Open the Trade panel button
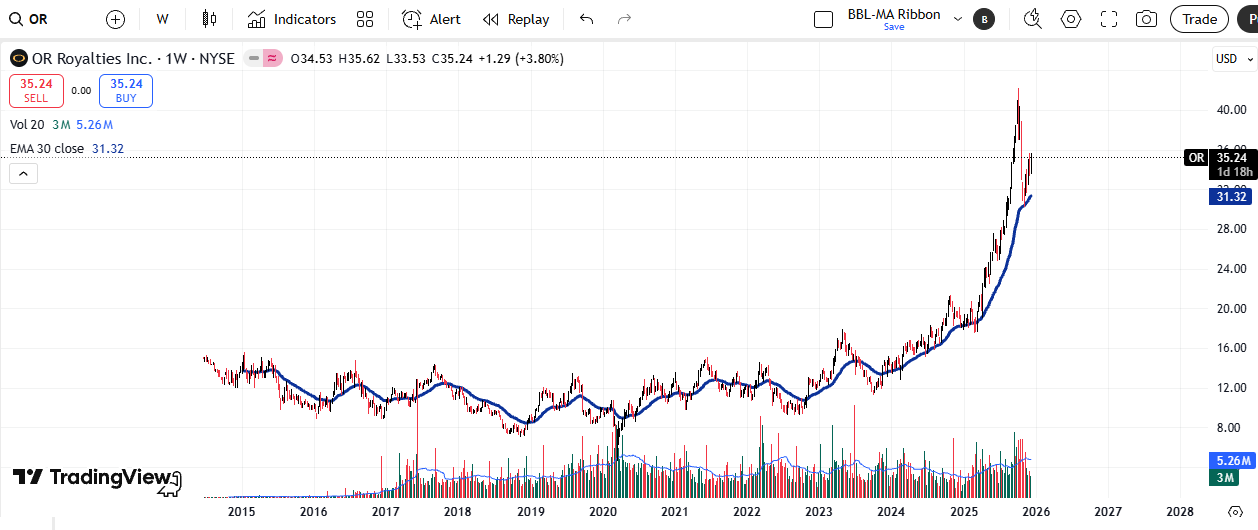 tap(1200, 19)
